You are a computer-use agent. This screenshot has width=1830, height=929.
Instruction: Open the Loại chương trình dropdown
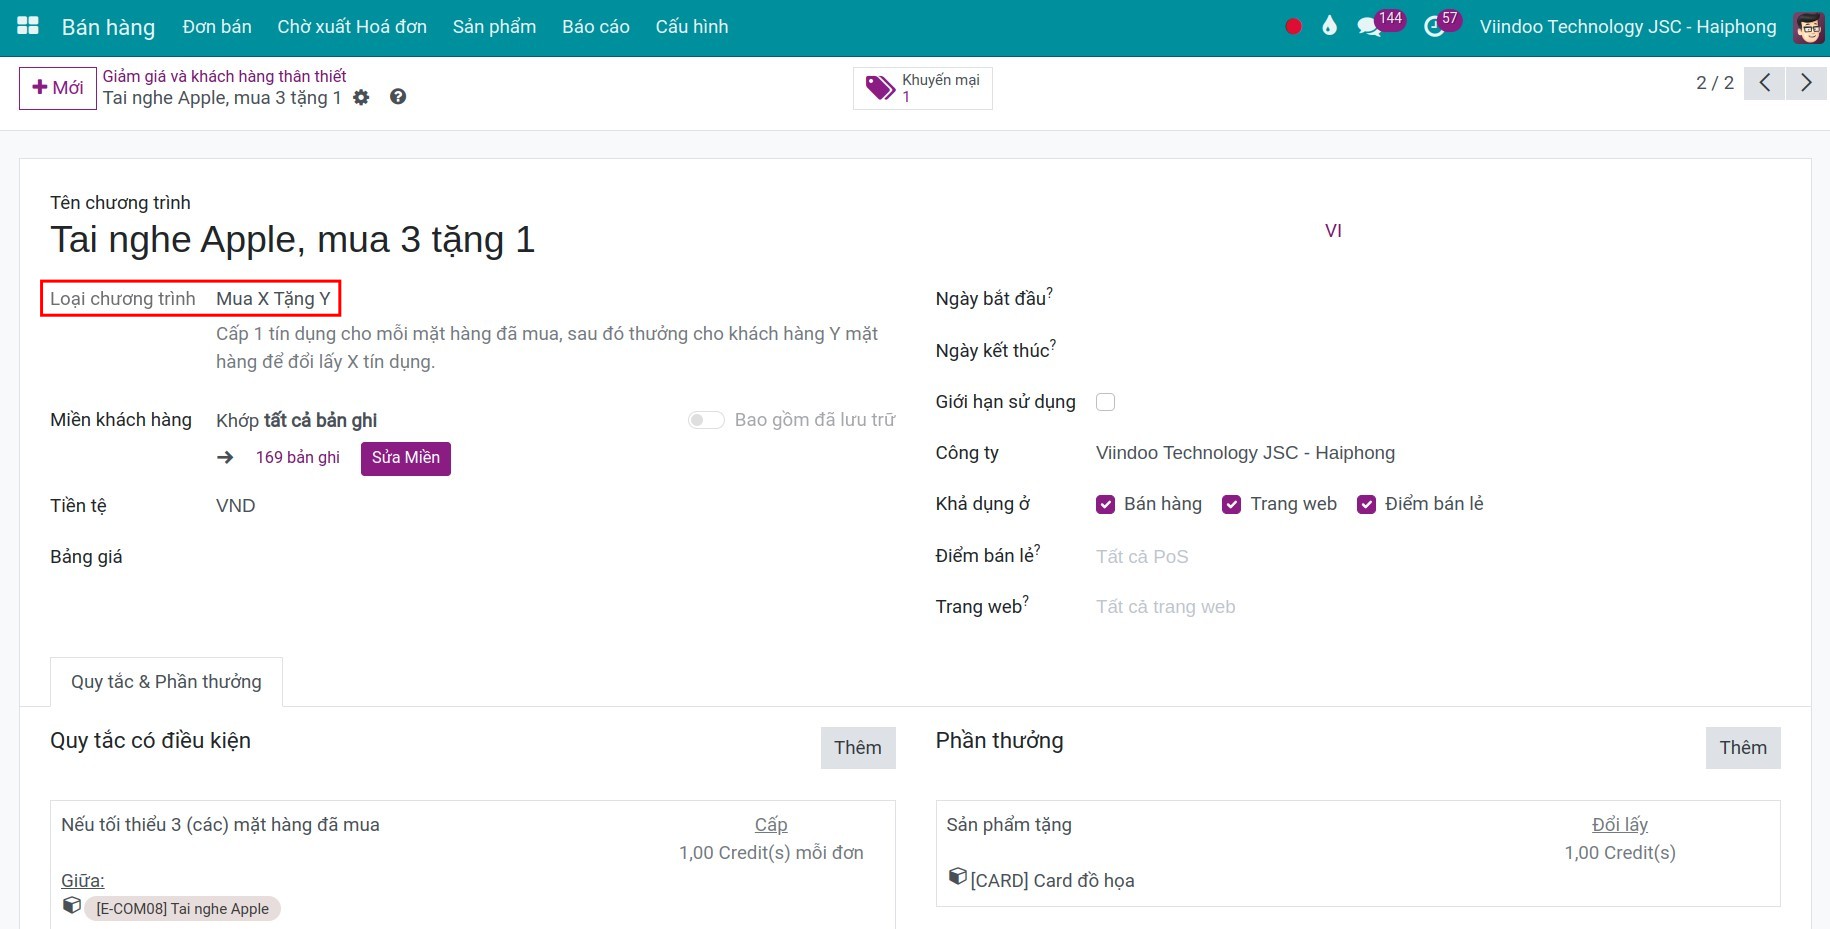coord(273,299)
